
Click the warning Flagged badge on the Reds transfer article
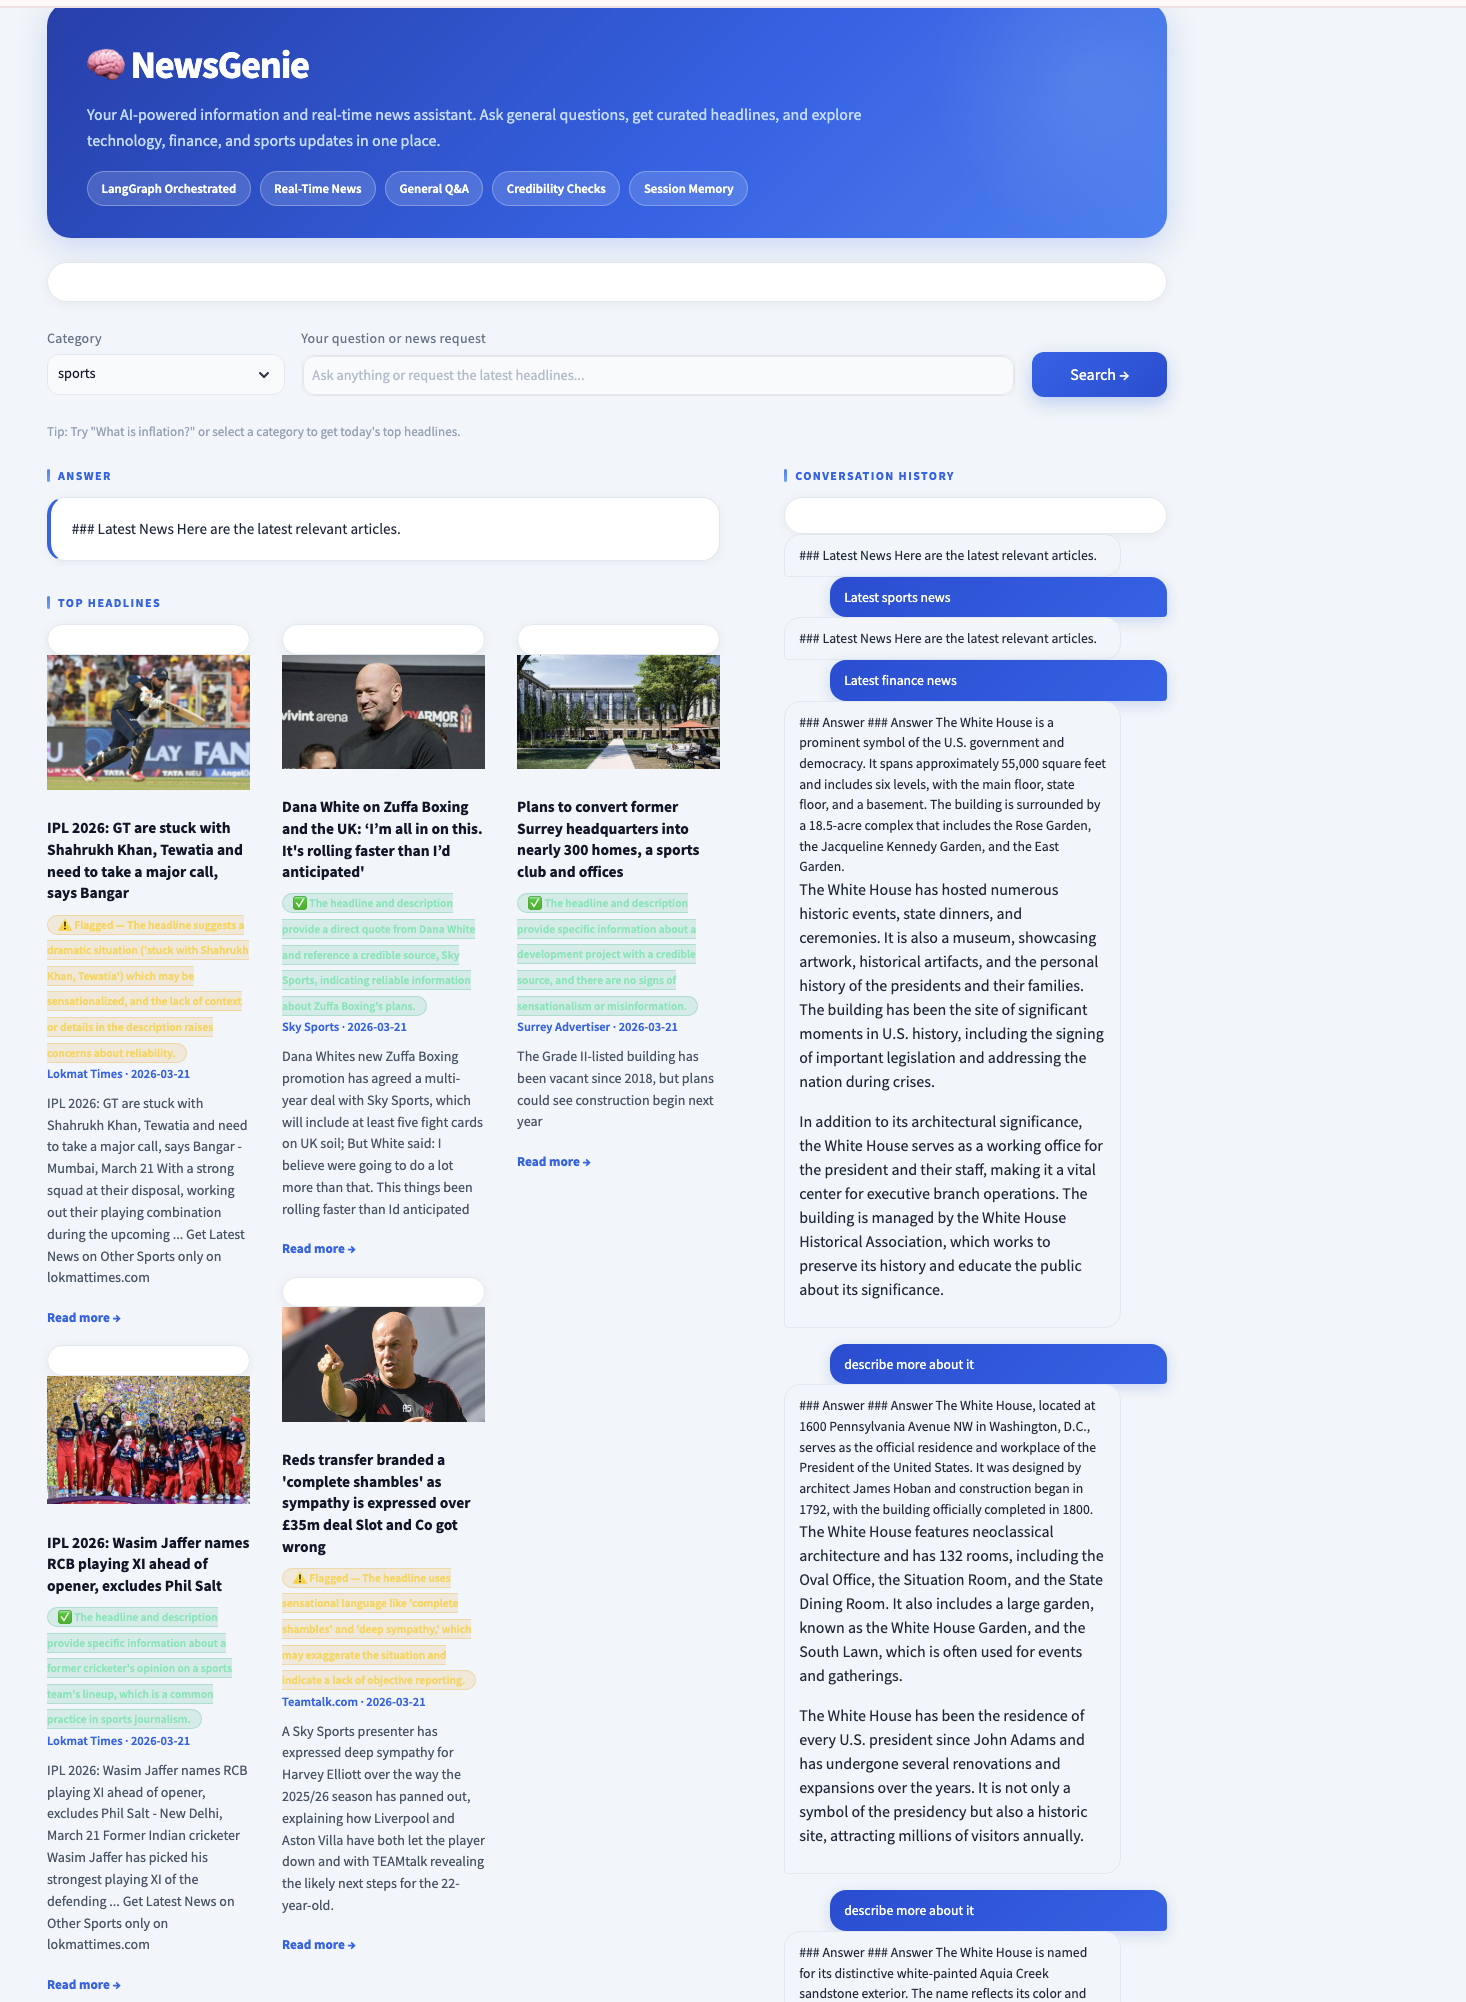pos(379,1629)
